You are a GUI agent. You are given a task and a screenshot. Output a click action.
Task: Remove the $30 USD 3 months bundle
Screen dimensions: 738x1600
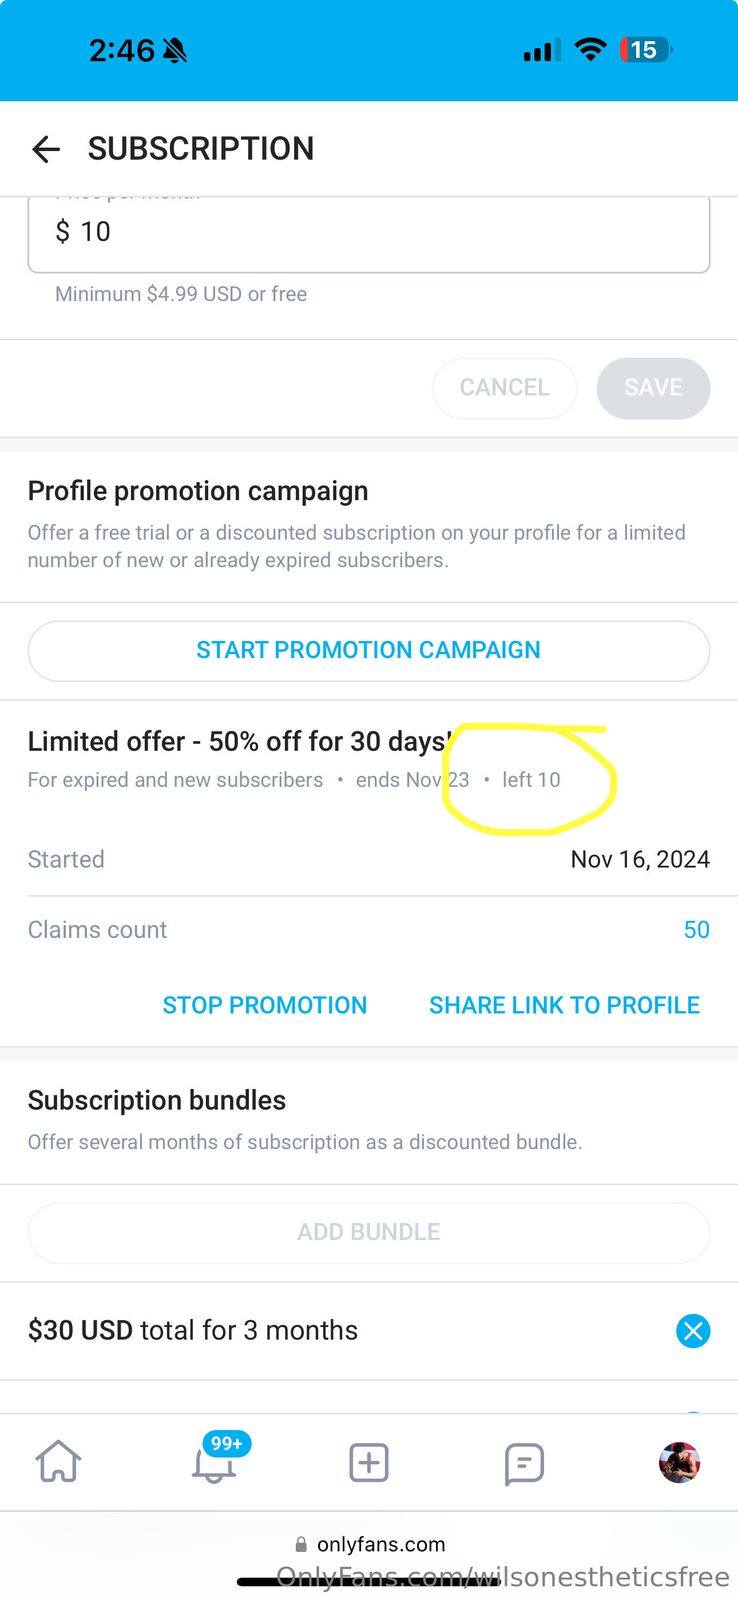(x=692, y=1331)
